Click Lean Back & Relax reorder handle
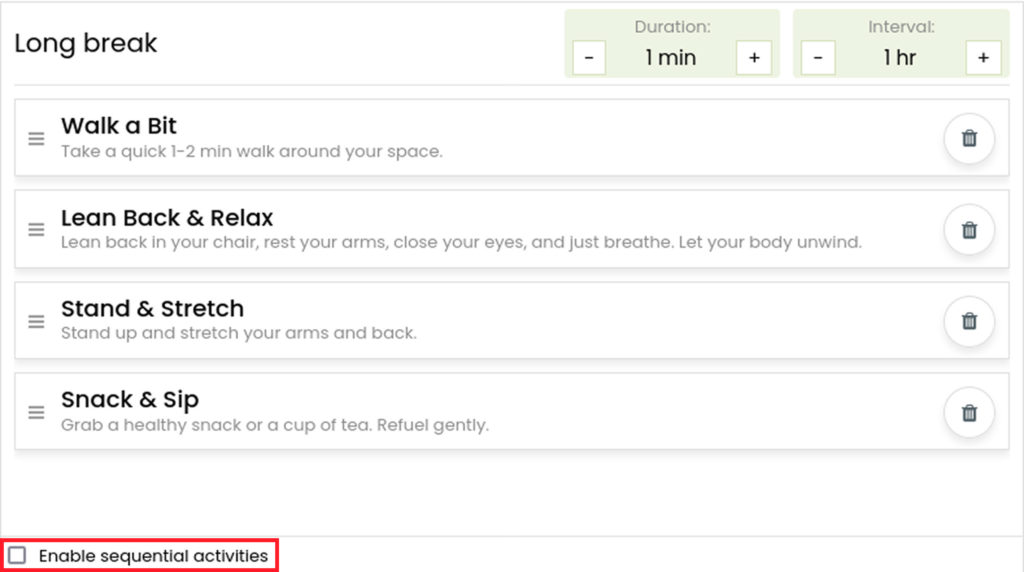Screen dimensions: 1024x572 click(x=37, y=230)
